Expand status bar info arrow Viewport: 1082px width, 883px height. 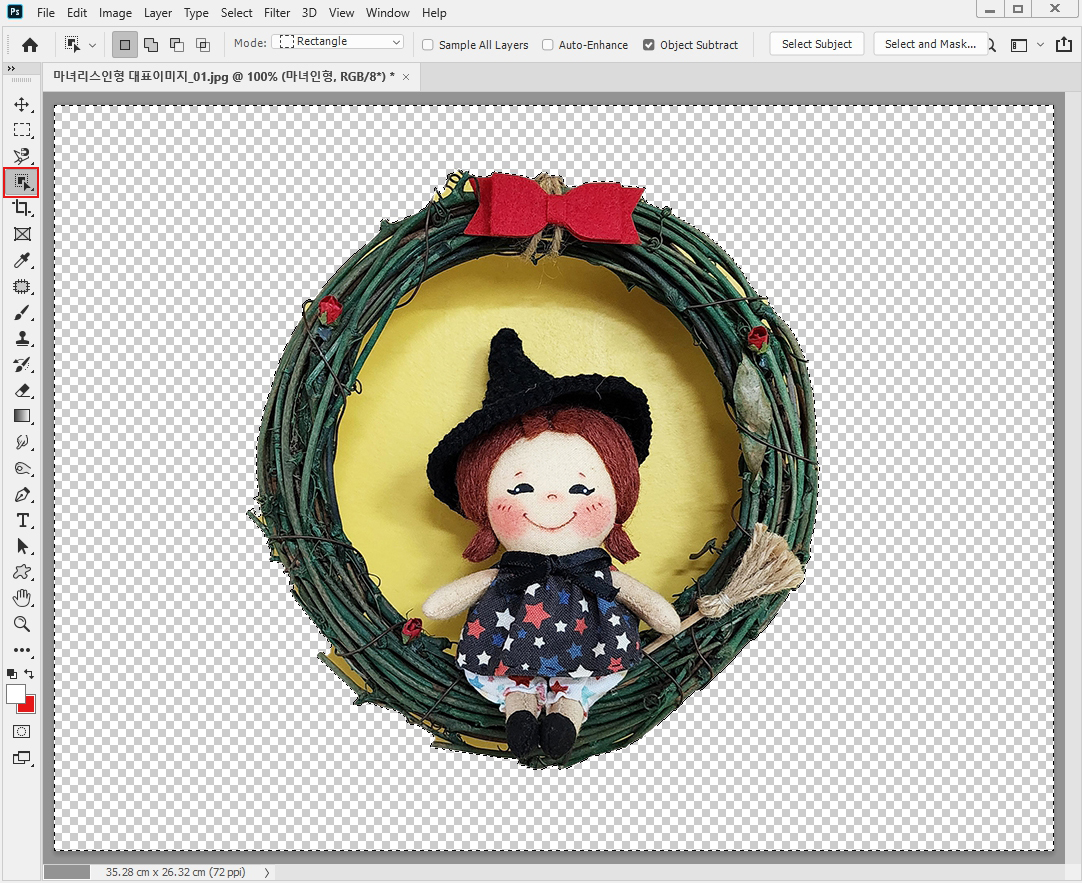pos(266,873)
